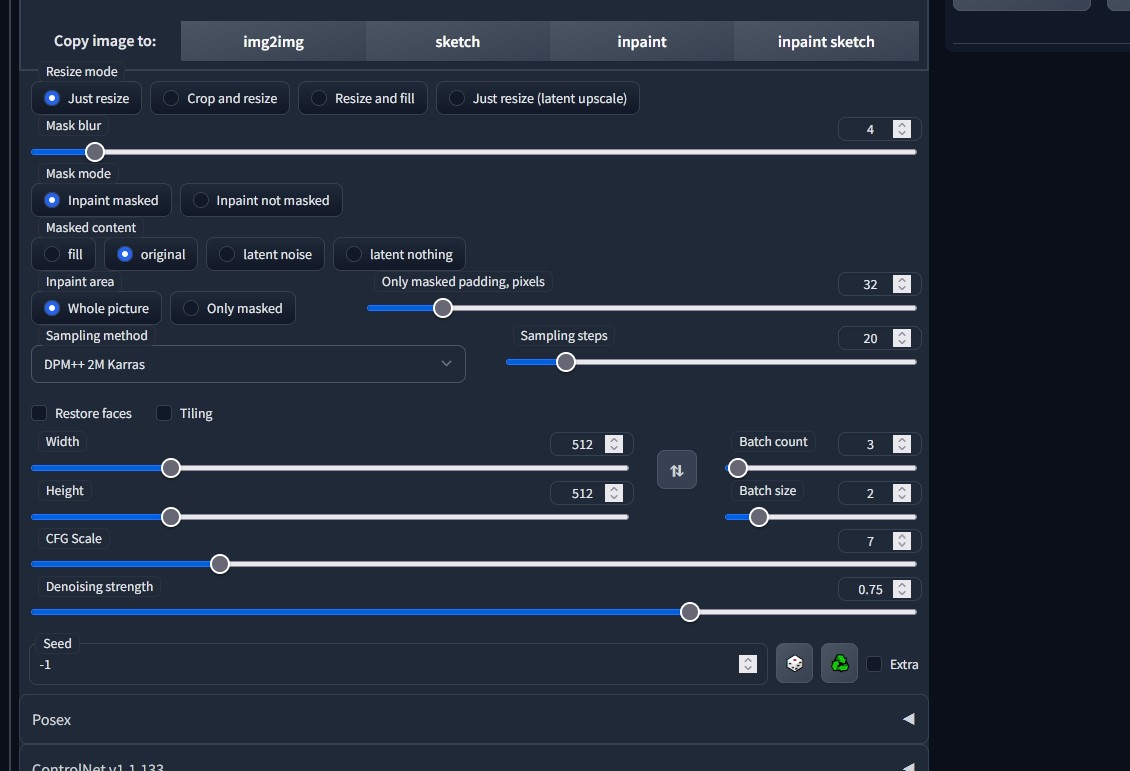The height and width of the screenshot is (771, 1130).
Task: Expand the ControlNet v1.1.133 section
Action: pyautogui.click(x=473, y=764)
